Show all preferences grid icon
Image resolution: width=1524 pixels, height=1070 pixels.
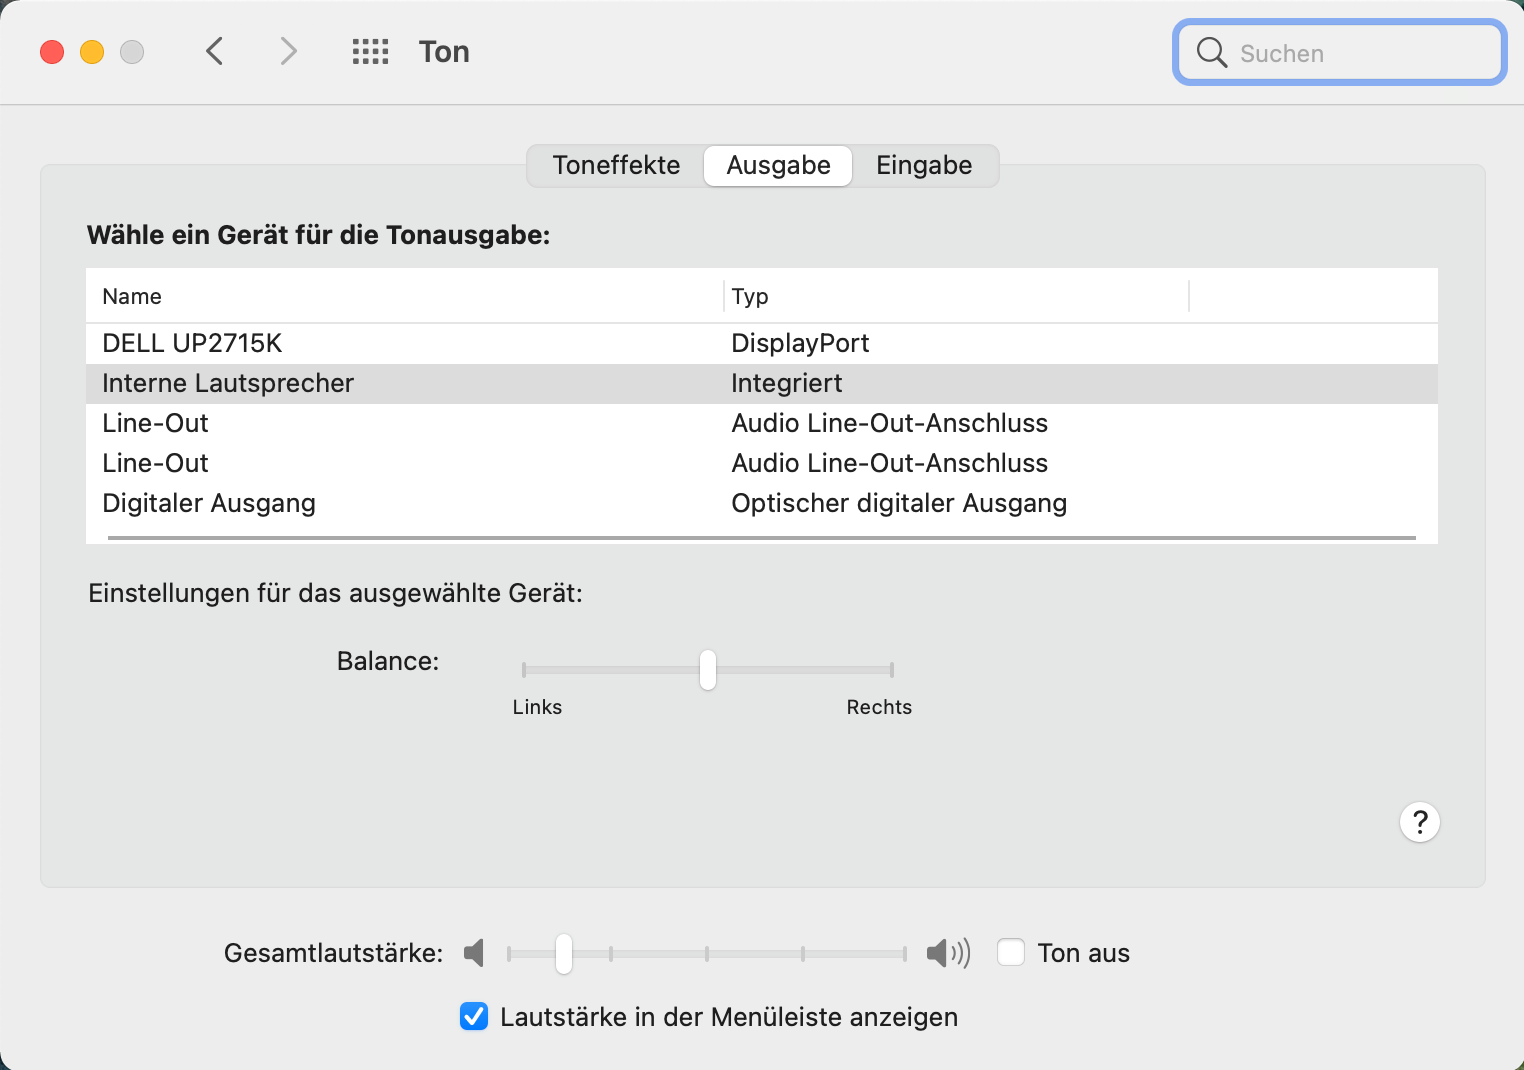click(x=370, y=52)
